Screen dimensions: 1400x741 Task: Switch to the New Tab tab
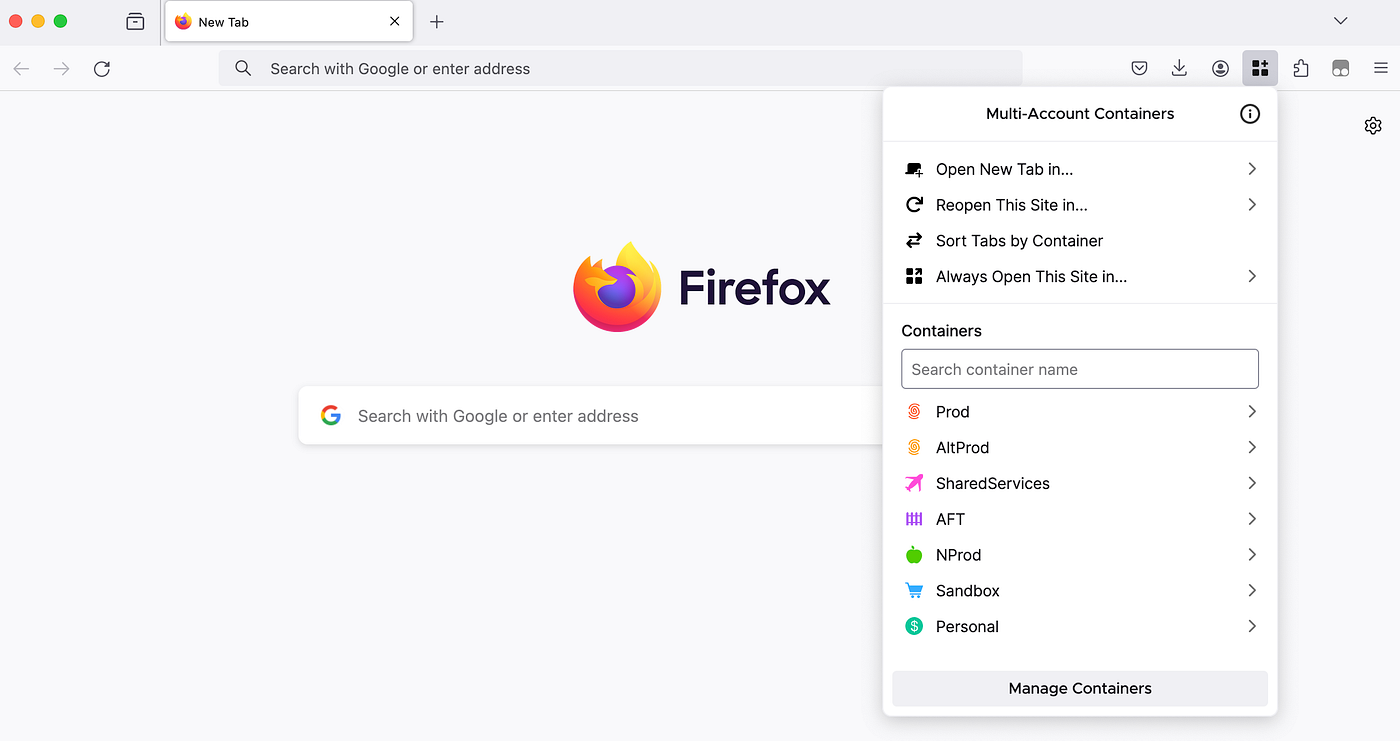click(x=289, y=21)
